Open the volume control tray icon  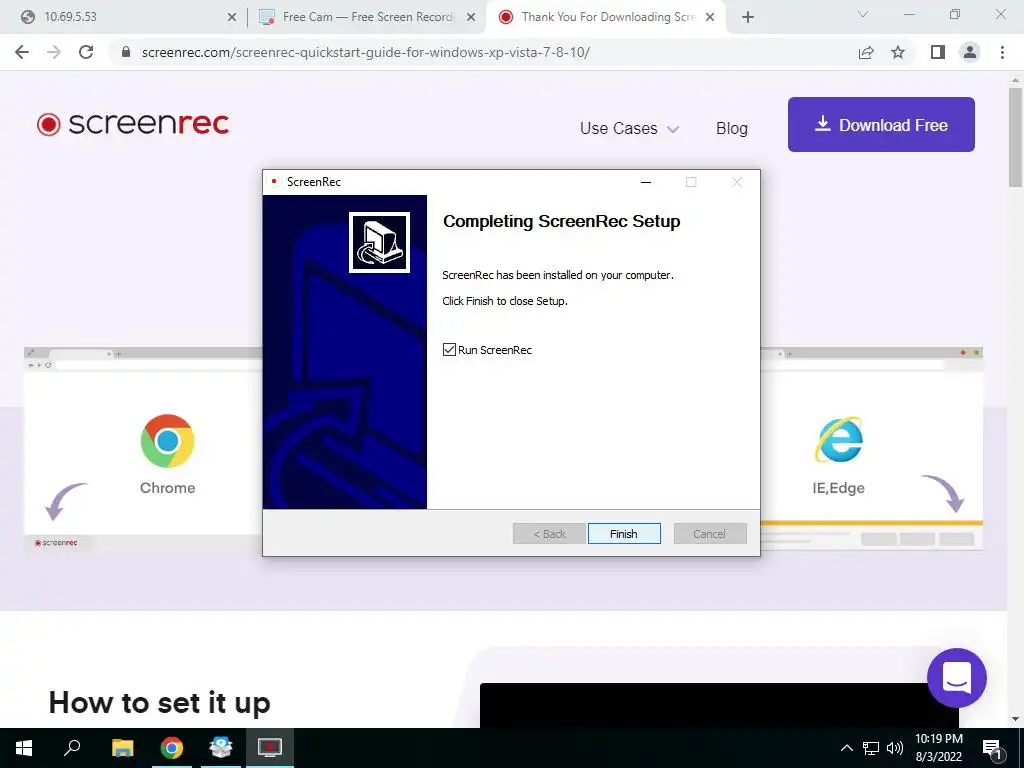point(895,748)
